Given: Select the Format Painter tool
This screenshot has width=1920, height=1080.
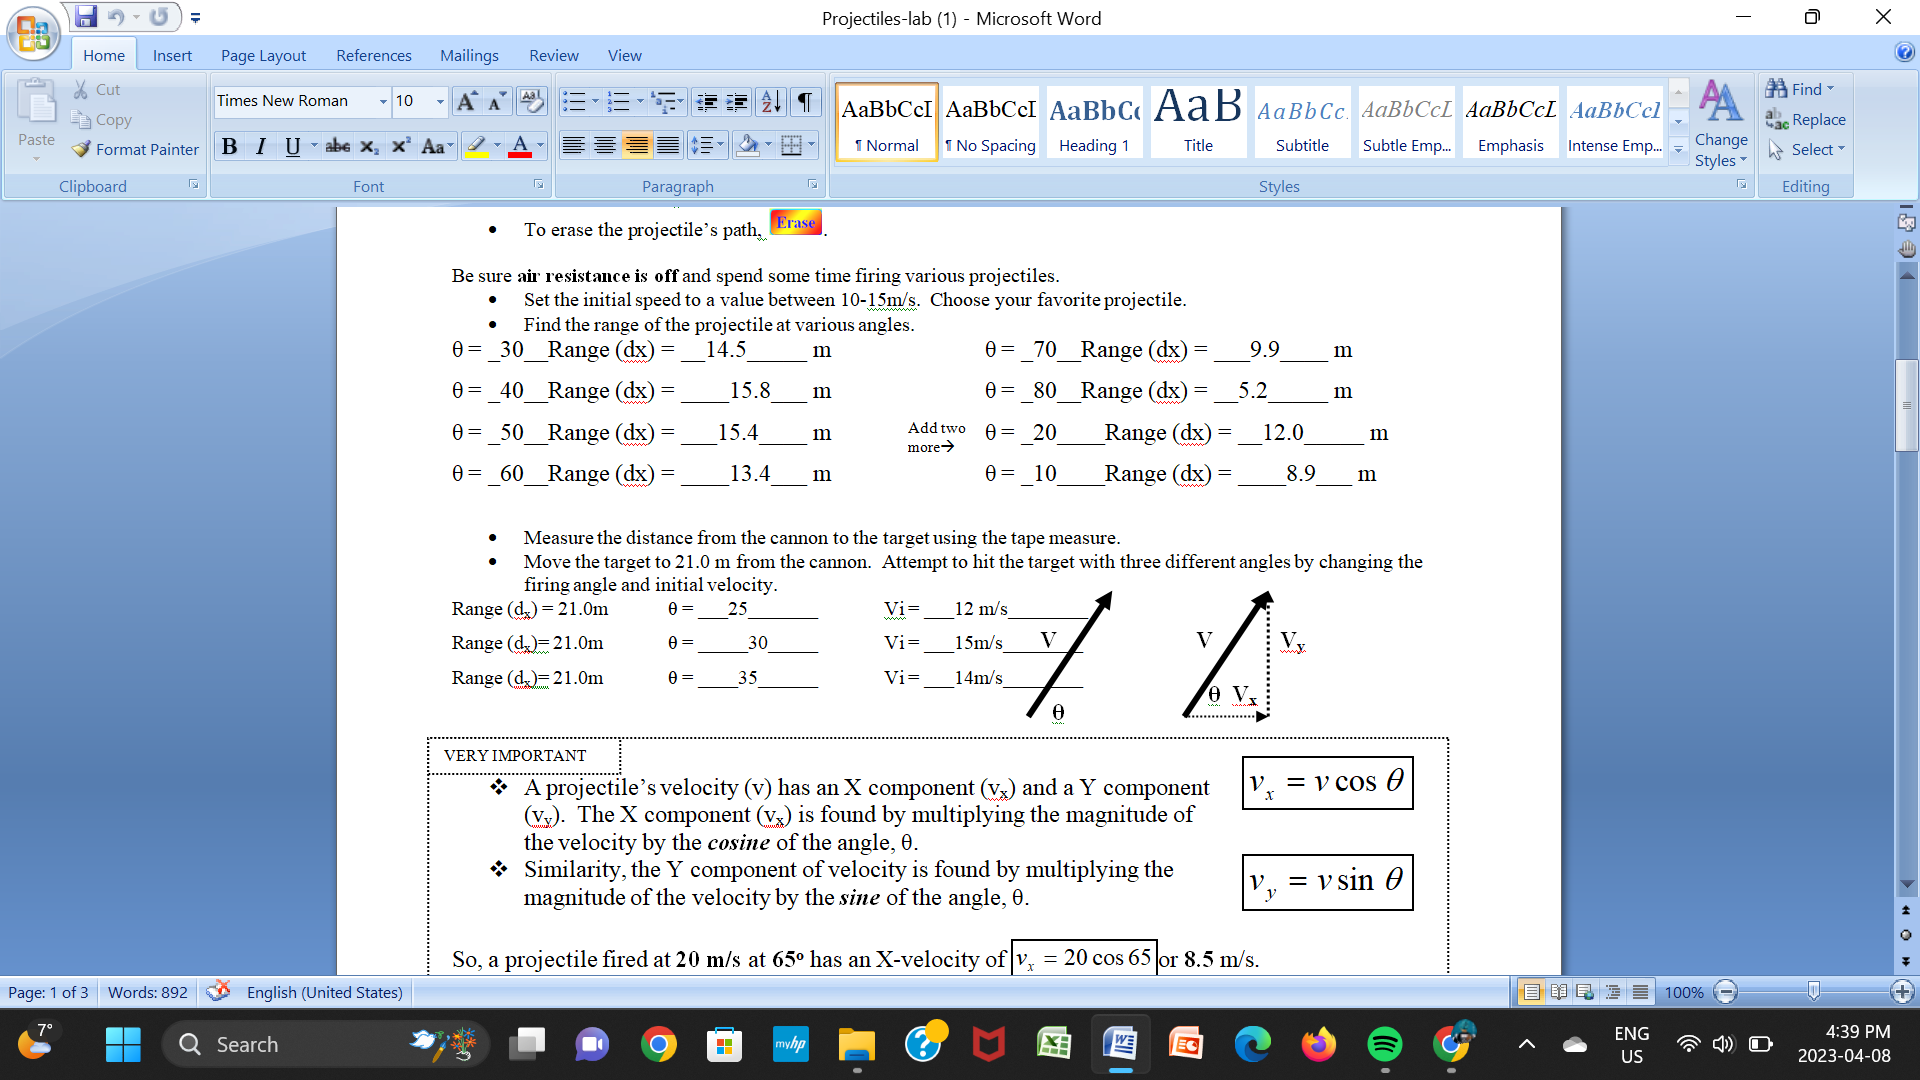Looking at the screenshot, I should 135,149.
